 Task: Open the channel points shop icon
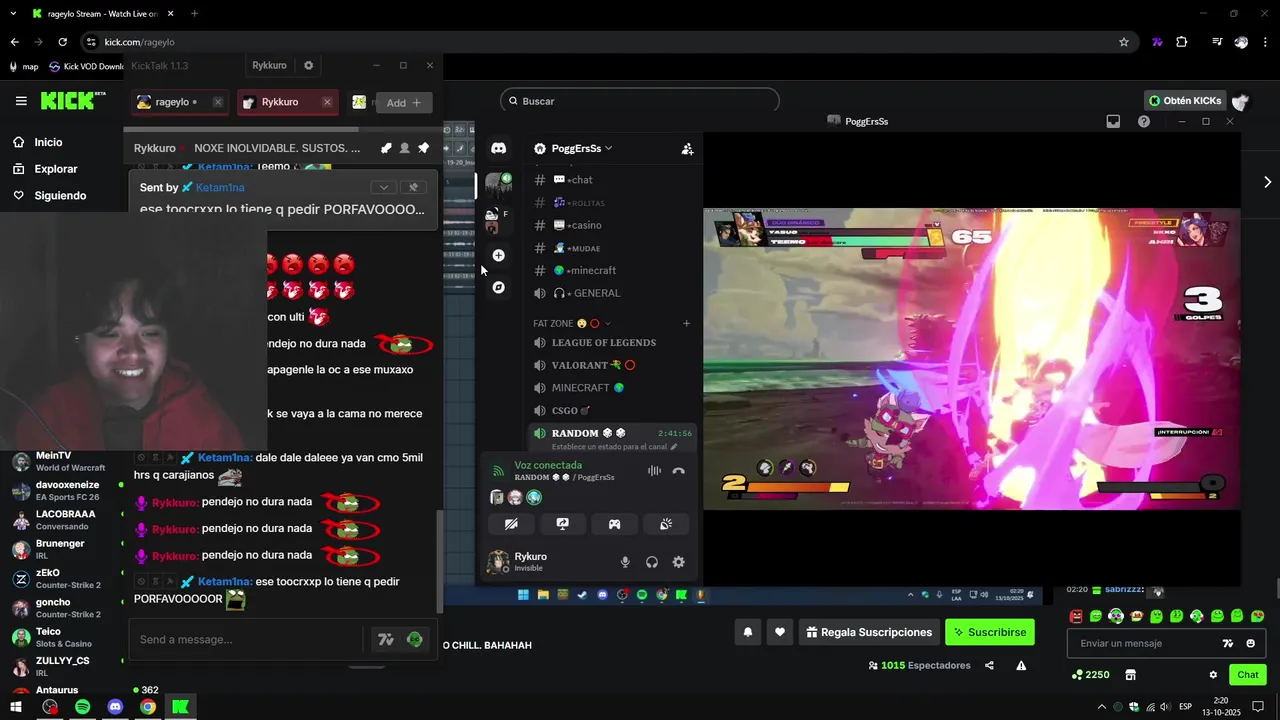pyautogui.click(x=1130, y=675)
